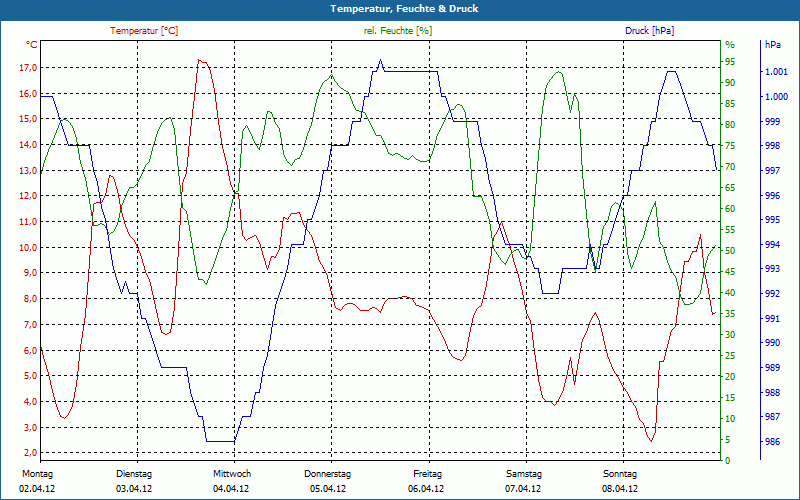Viewport: 800px width, 500px height.
Task: Click the '2,0' temperature axis value
Action: pos(30,453)
